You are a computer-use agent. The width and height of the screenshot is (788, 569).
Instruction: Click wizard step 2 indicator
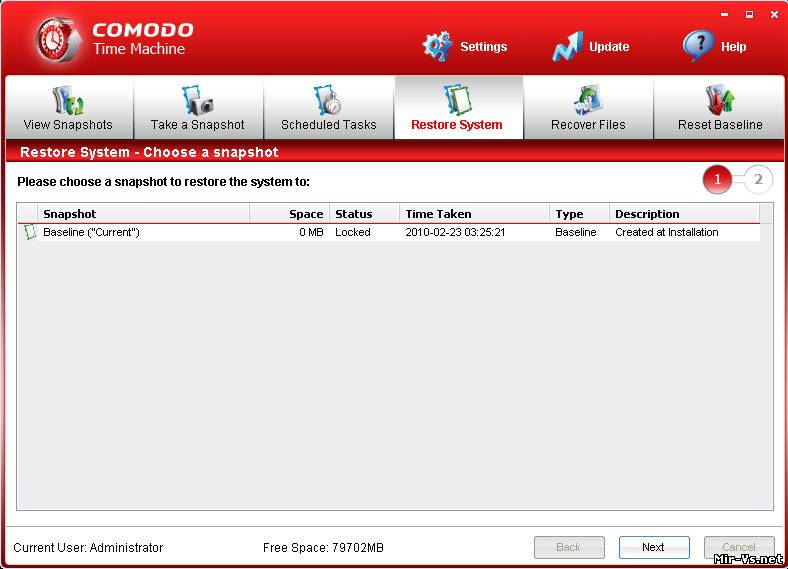[x=758, y=179]
